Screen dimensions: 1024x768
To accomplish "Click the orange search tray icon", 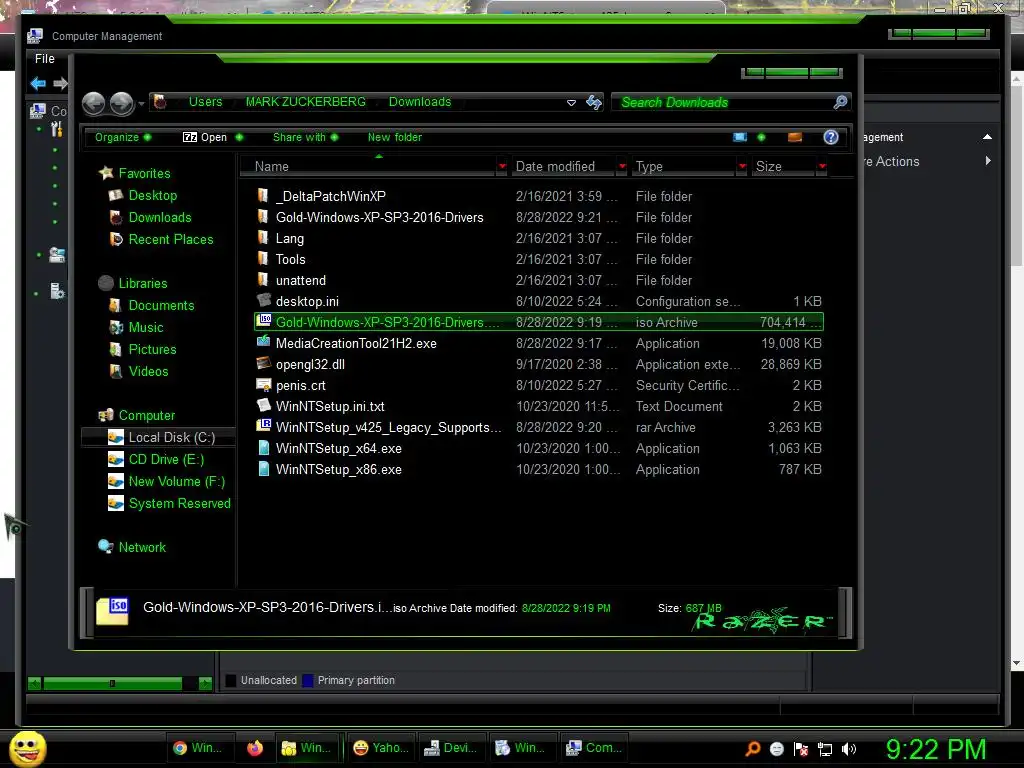I will click(x=753, y=749).
